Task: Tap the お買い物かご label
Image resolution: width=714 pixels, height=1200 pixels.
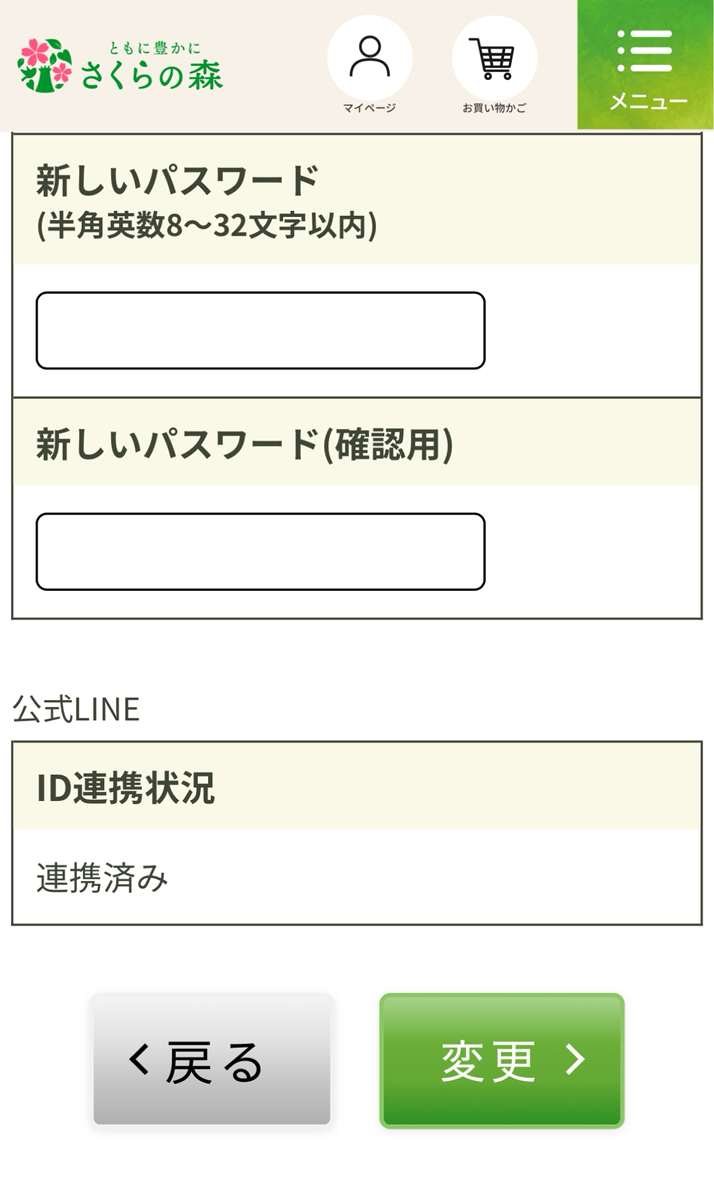Action: pos(494,108)
